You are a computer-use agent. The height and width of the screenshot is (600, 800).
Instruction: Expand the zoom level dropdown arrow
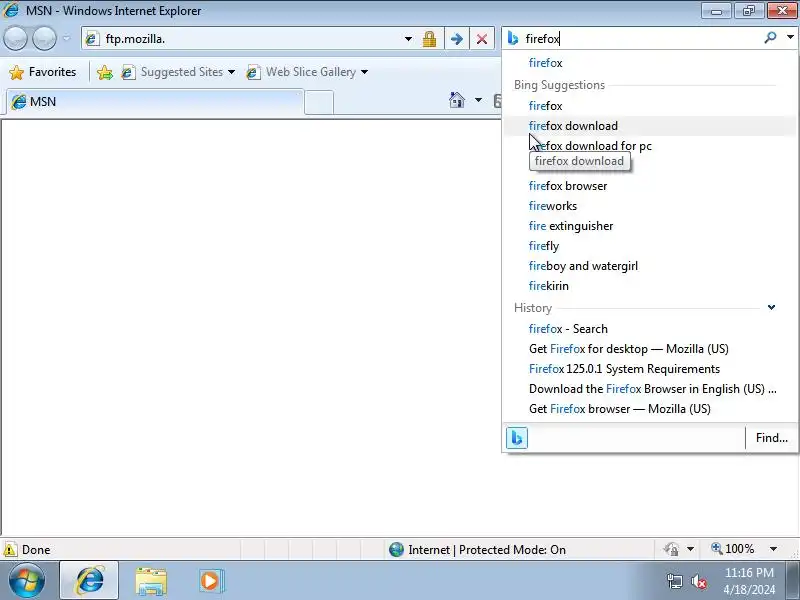click(x=773, y=549)
